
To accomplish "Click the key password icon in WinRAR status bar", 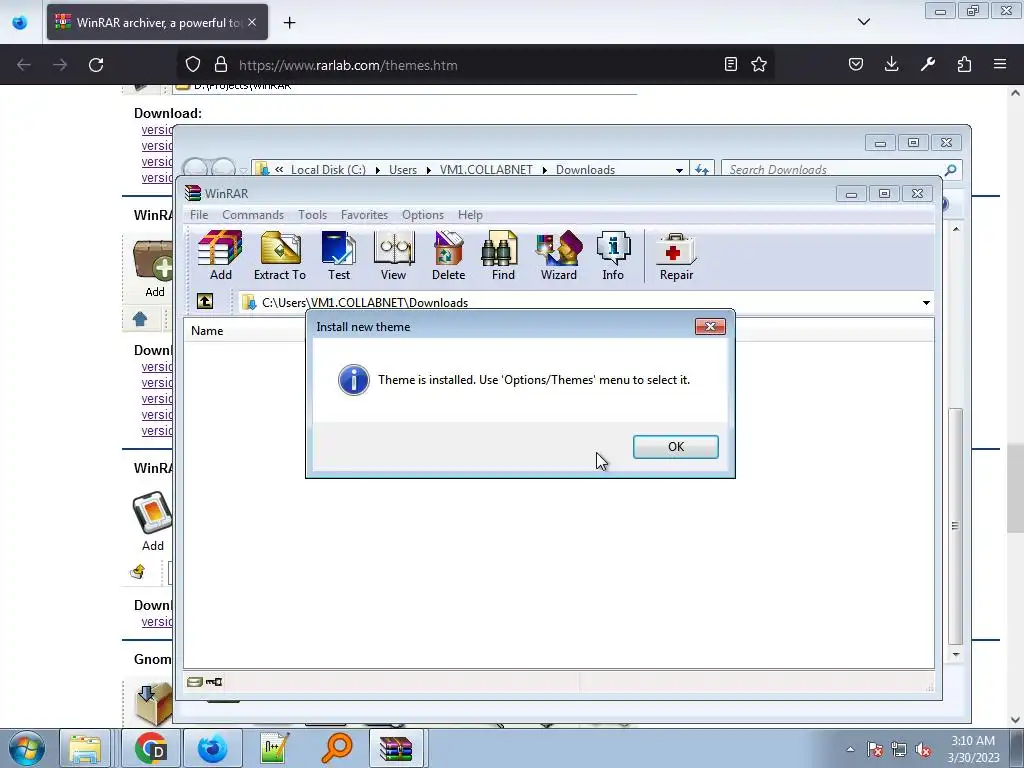I will point(214,682).
